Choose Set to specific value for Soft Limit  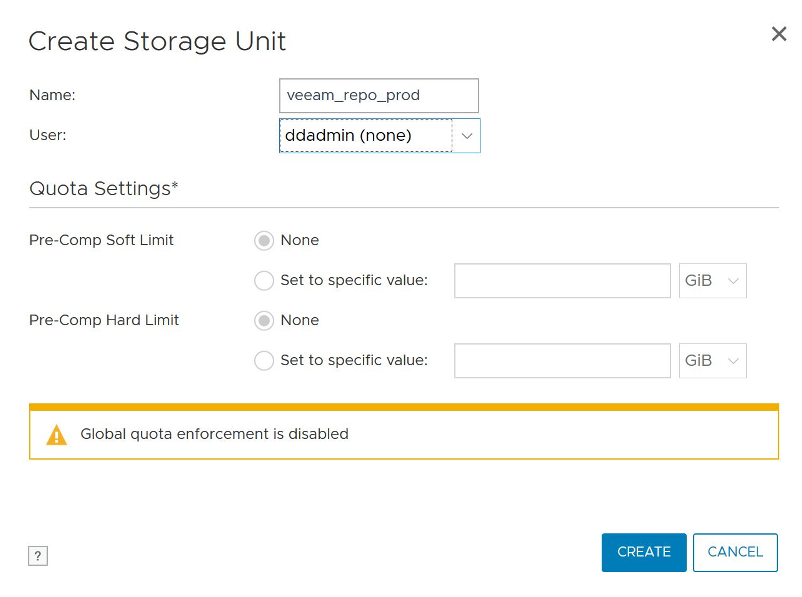(x=264, y=280)
